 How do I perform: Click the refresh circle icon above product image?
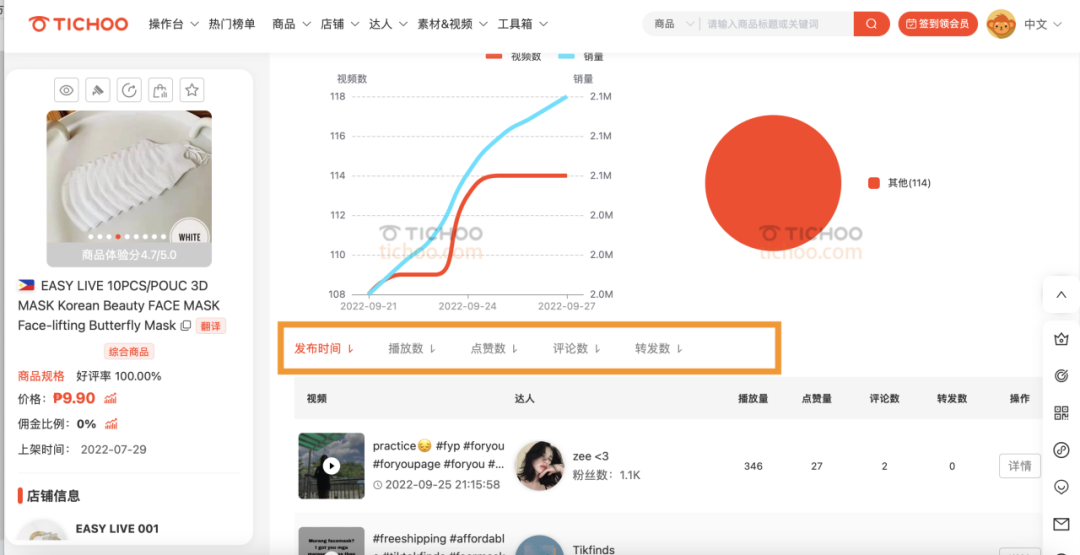click(129, 90)
